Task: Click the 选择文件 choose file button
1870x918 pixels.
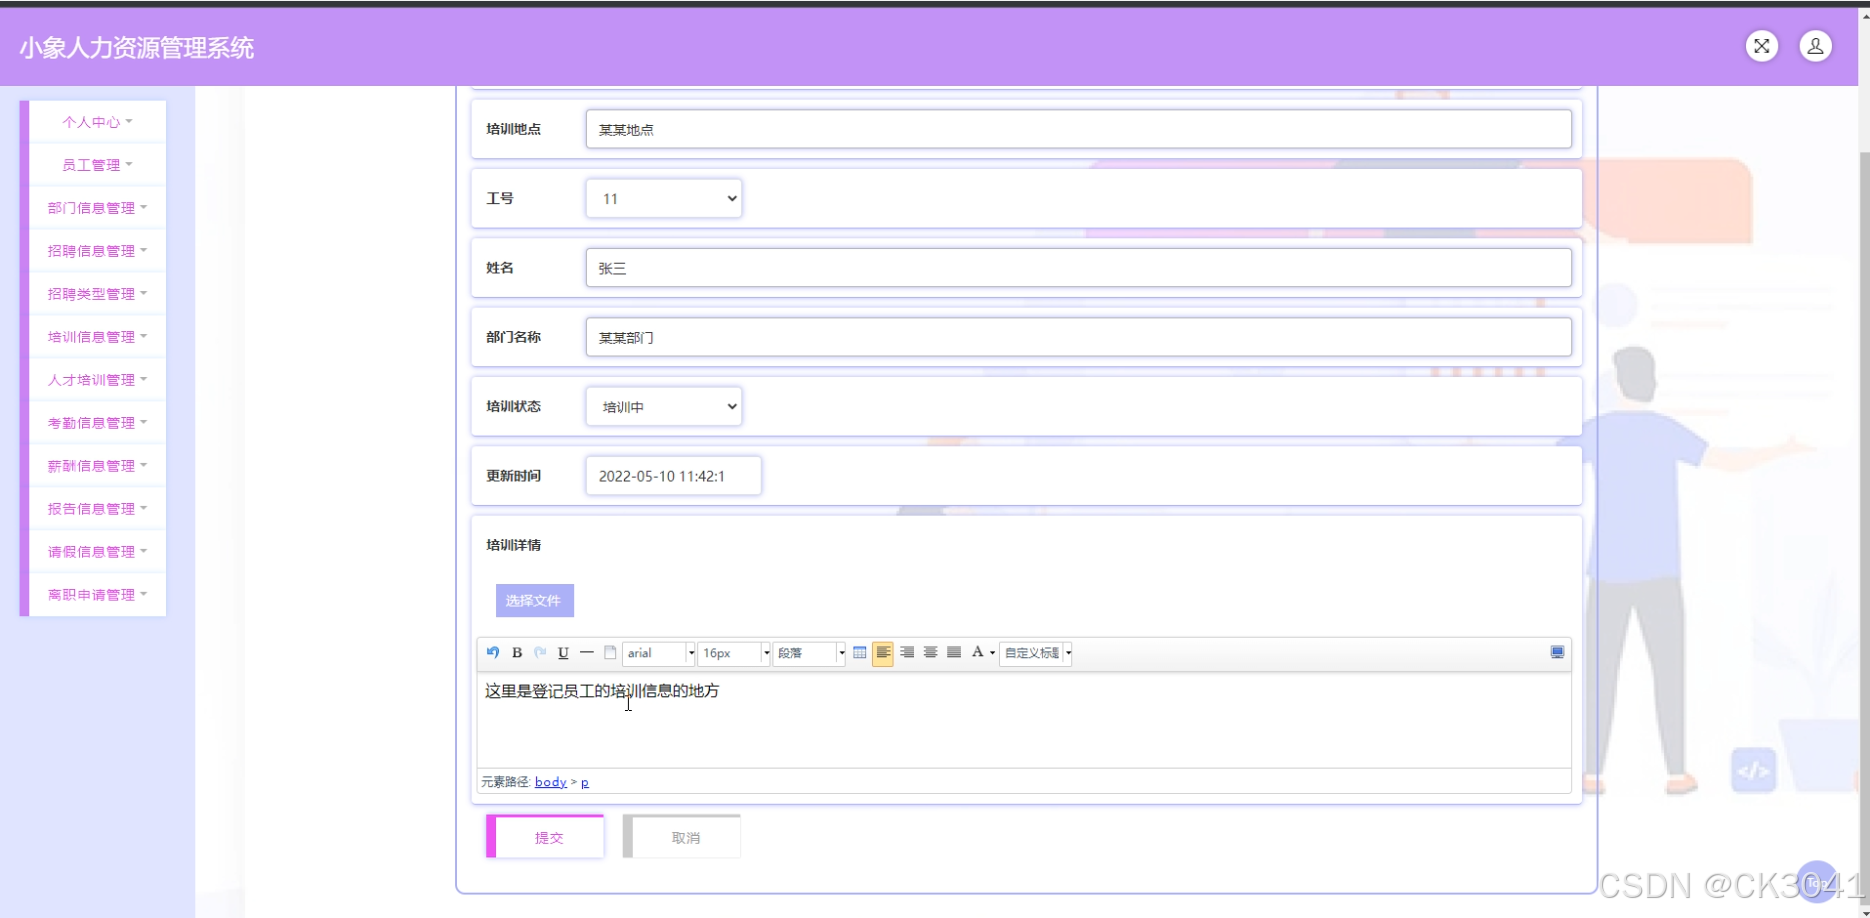Action: 534,601
